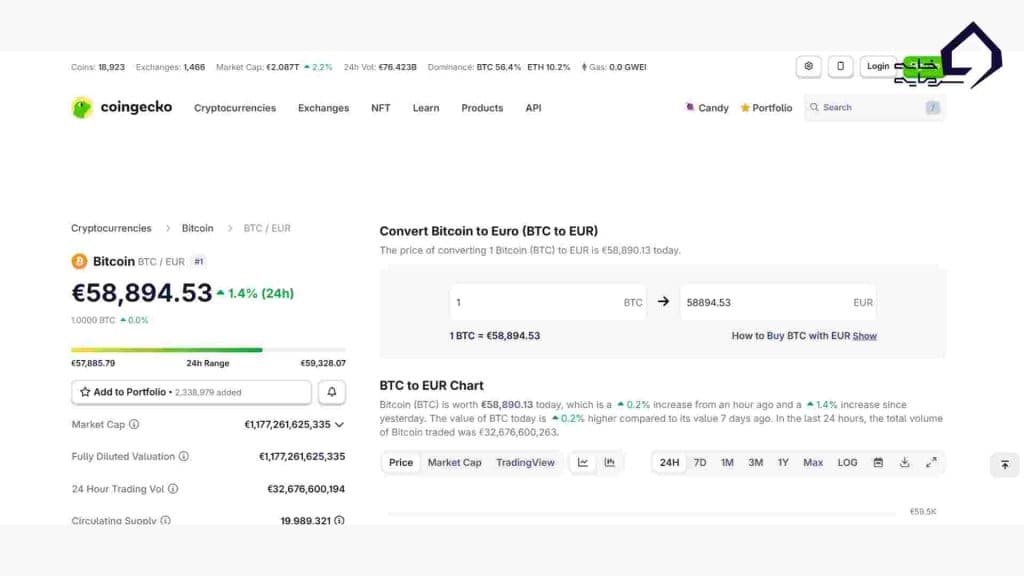This screenshot has height=576, width=1024.
Task: Click the price alert bell icon
Action: pos(332,391)
